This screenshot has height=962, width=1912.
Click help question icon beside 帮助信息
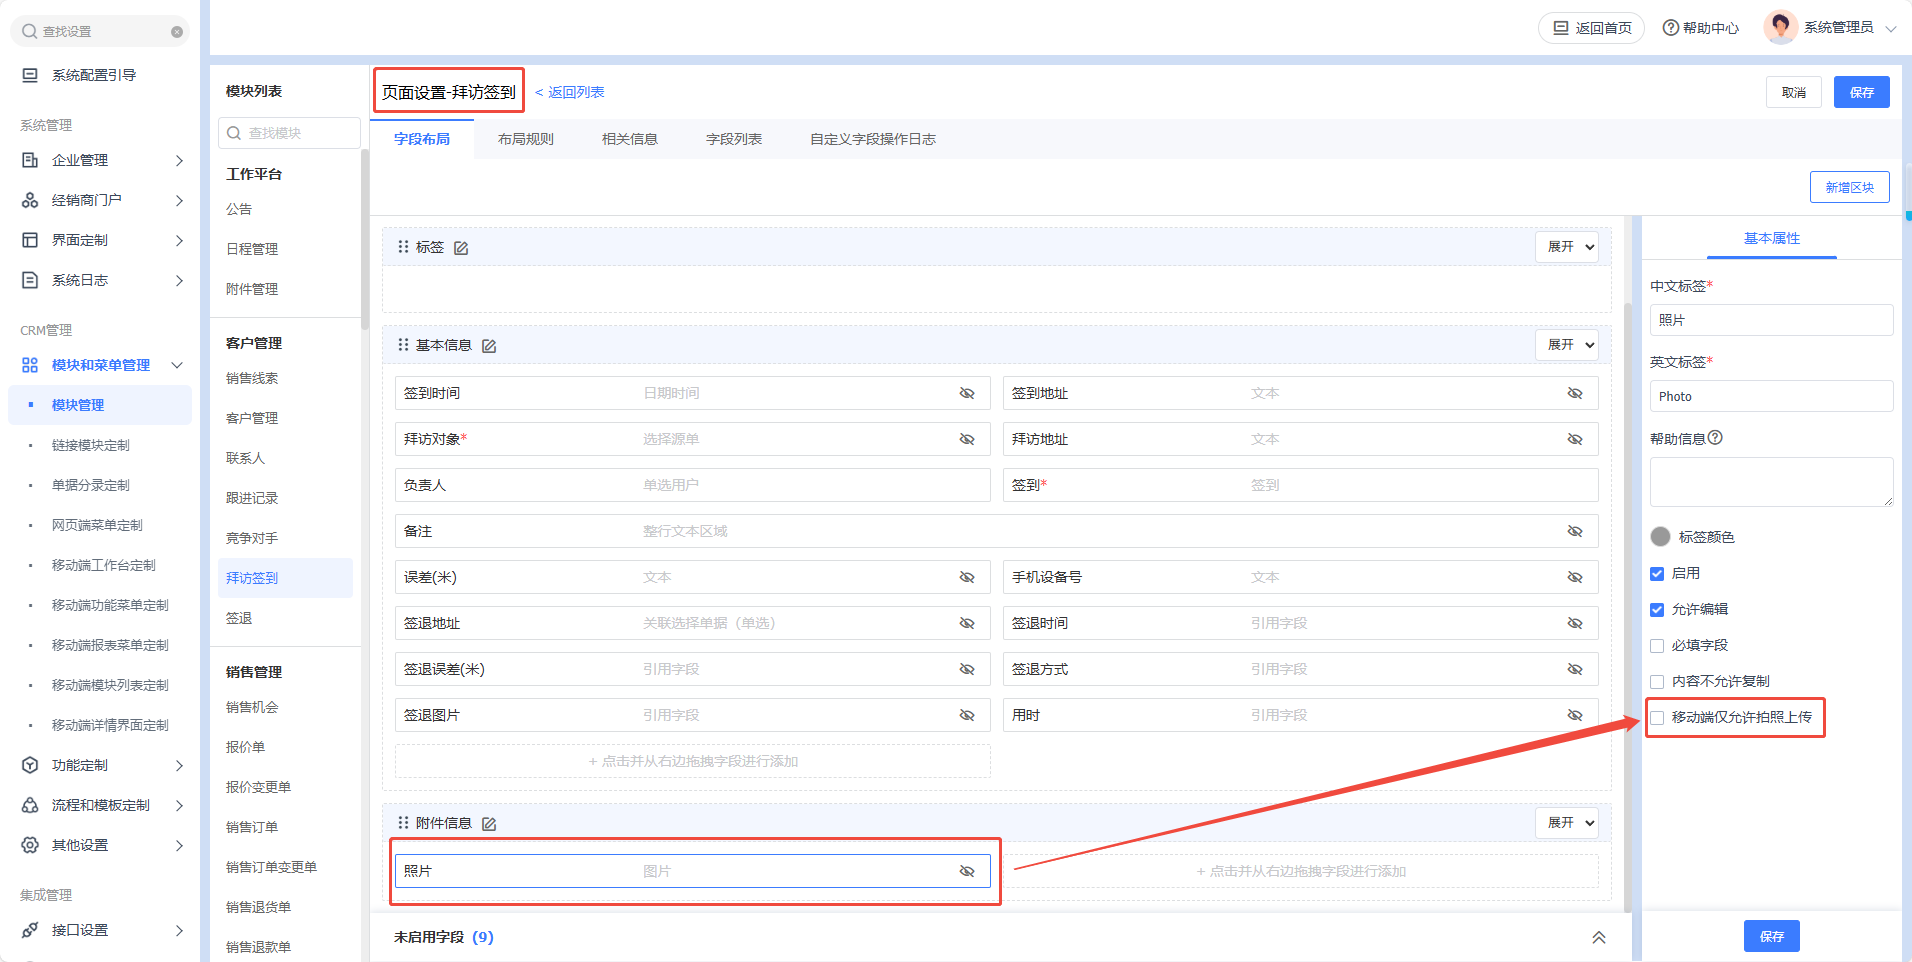coord(1715,438)
